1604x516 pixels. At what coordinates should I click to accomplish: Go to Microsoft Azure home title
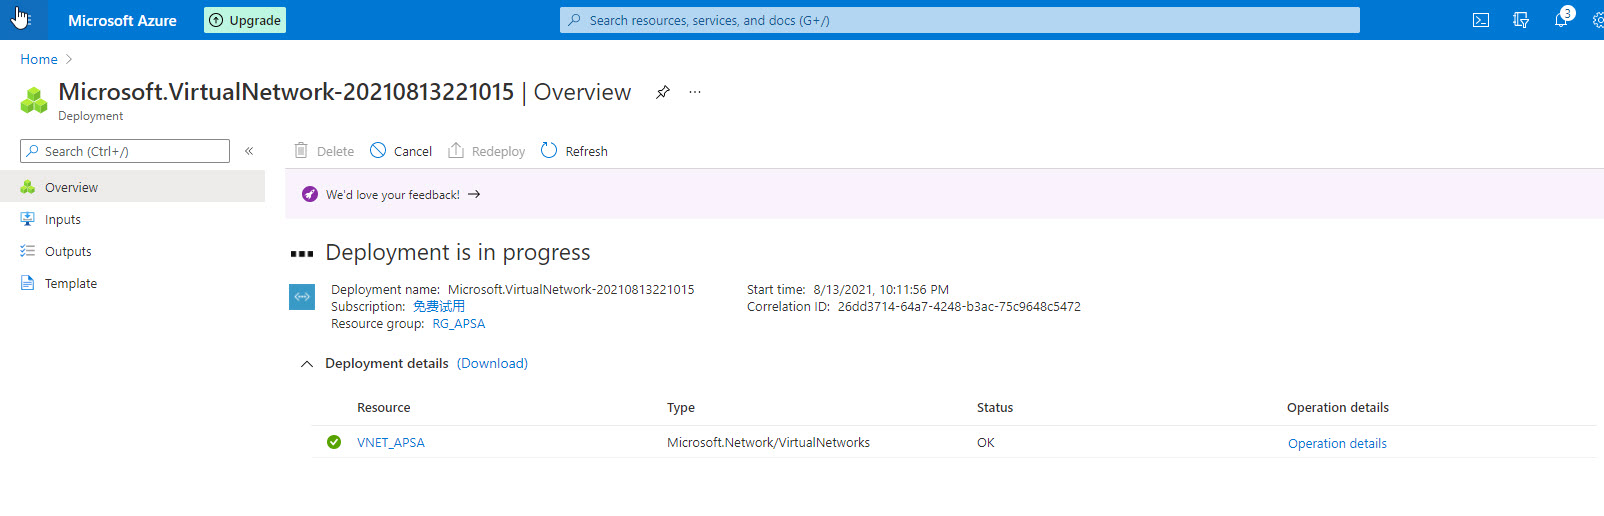click(x=122, y=20)
